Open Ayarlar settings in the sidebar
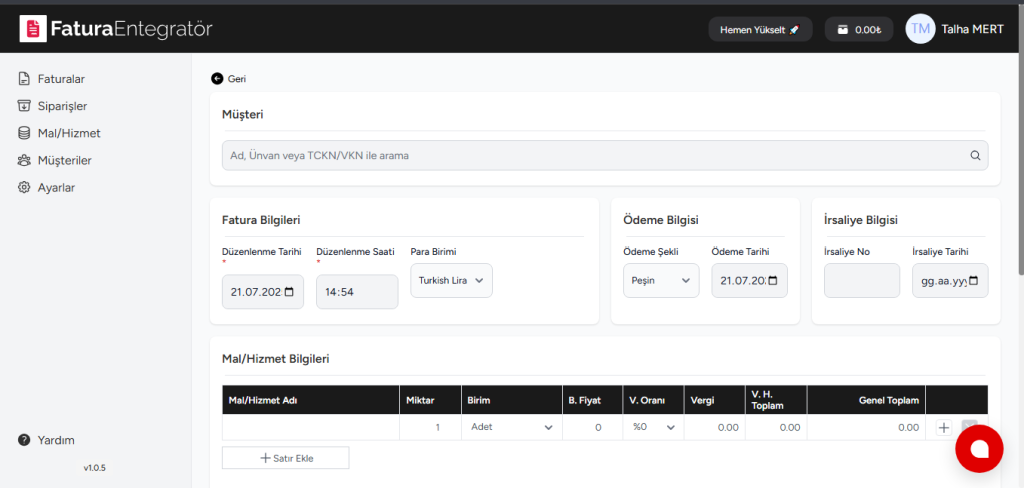This screenshot has width=1024, height=488. 56,187
